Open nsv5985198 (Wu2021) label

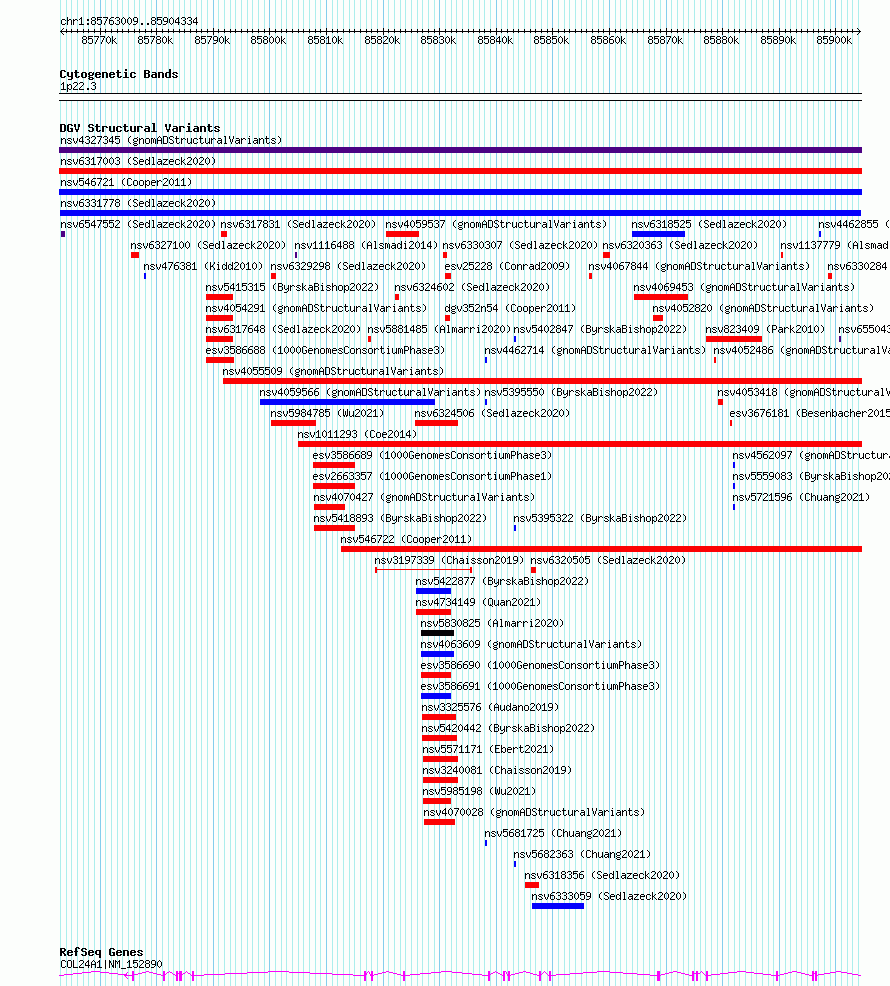[479, 791]
